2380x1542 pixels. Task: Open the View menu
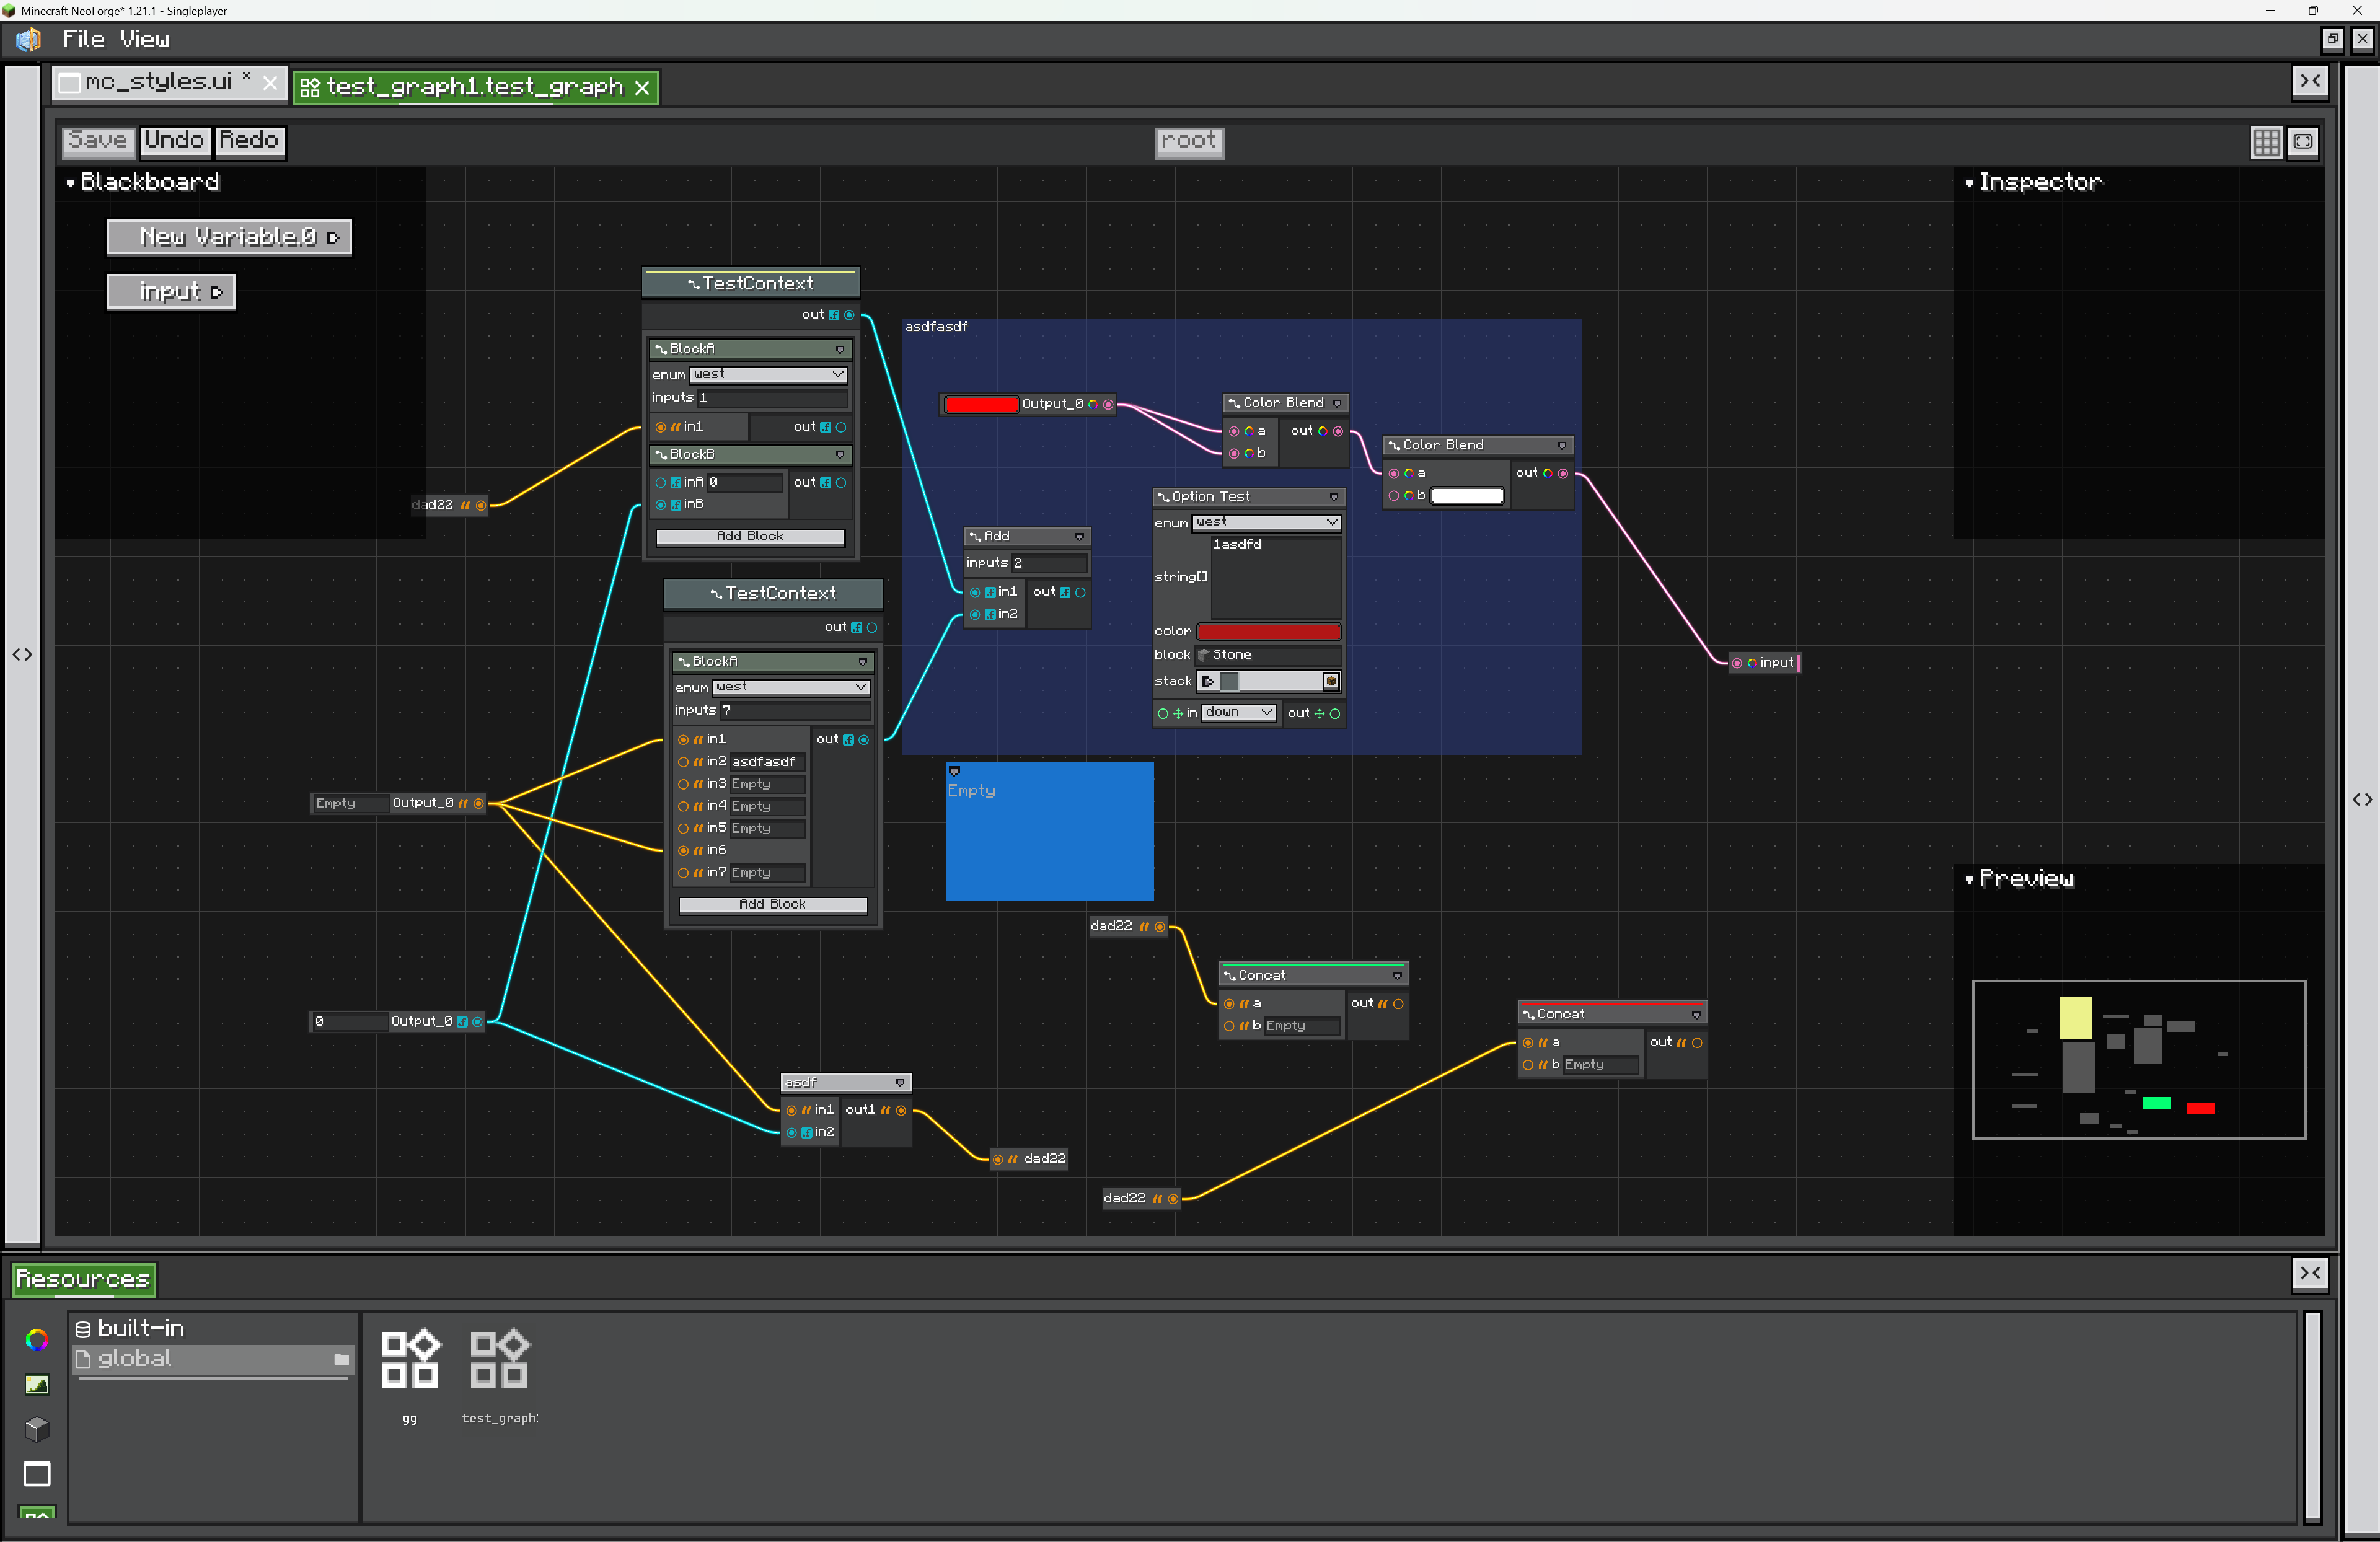(x=145, y=39)
